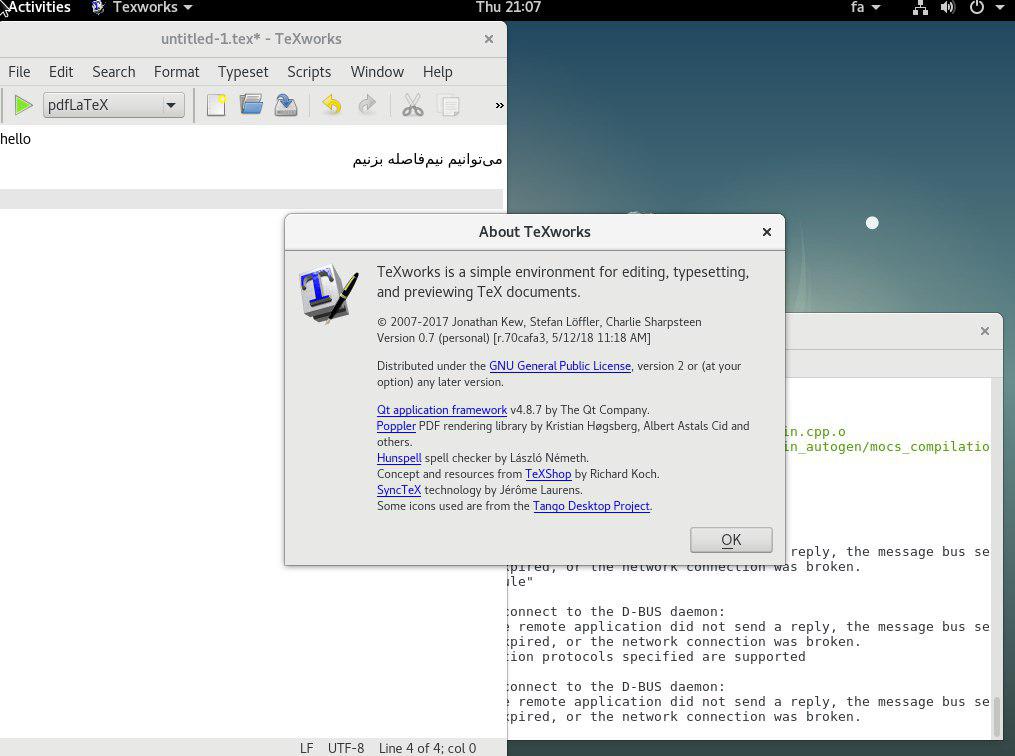Close the terminal window behind the dialog
This screenshot has height=756, width=1015.
click(985, 331)
